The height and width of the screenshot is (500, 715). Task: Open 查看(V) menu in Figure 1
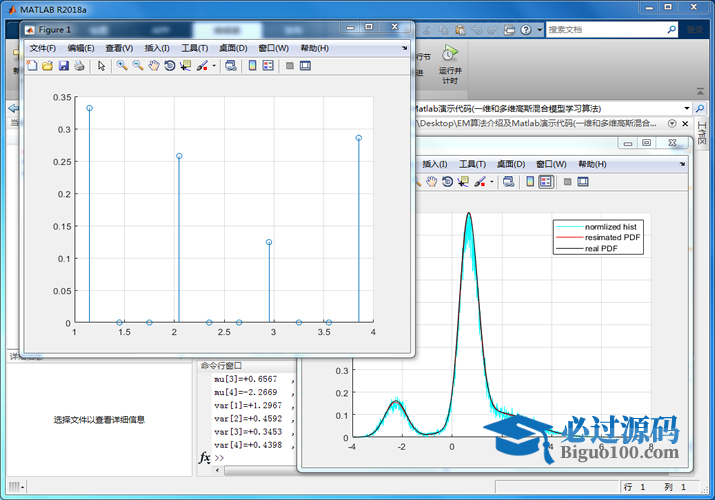[x=119, y=48]
